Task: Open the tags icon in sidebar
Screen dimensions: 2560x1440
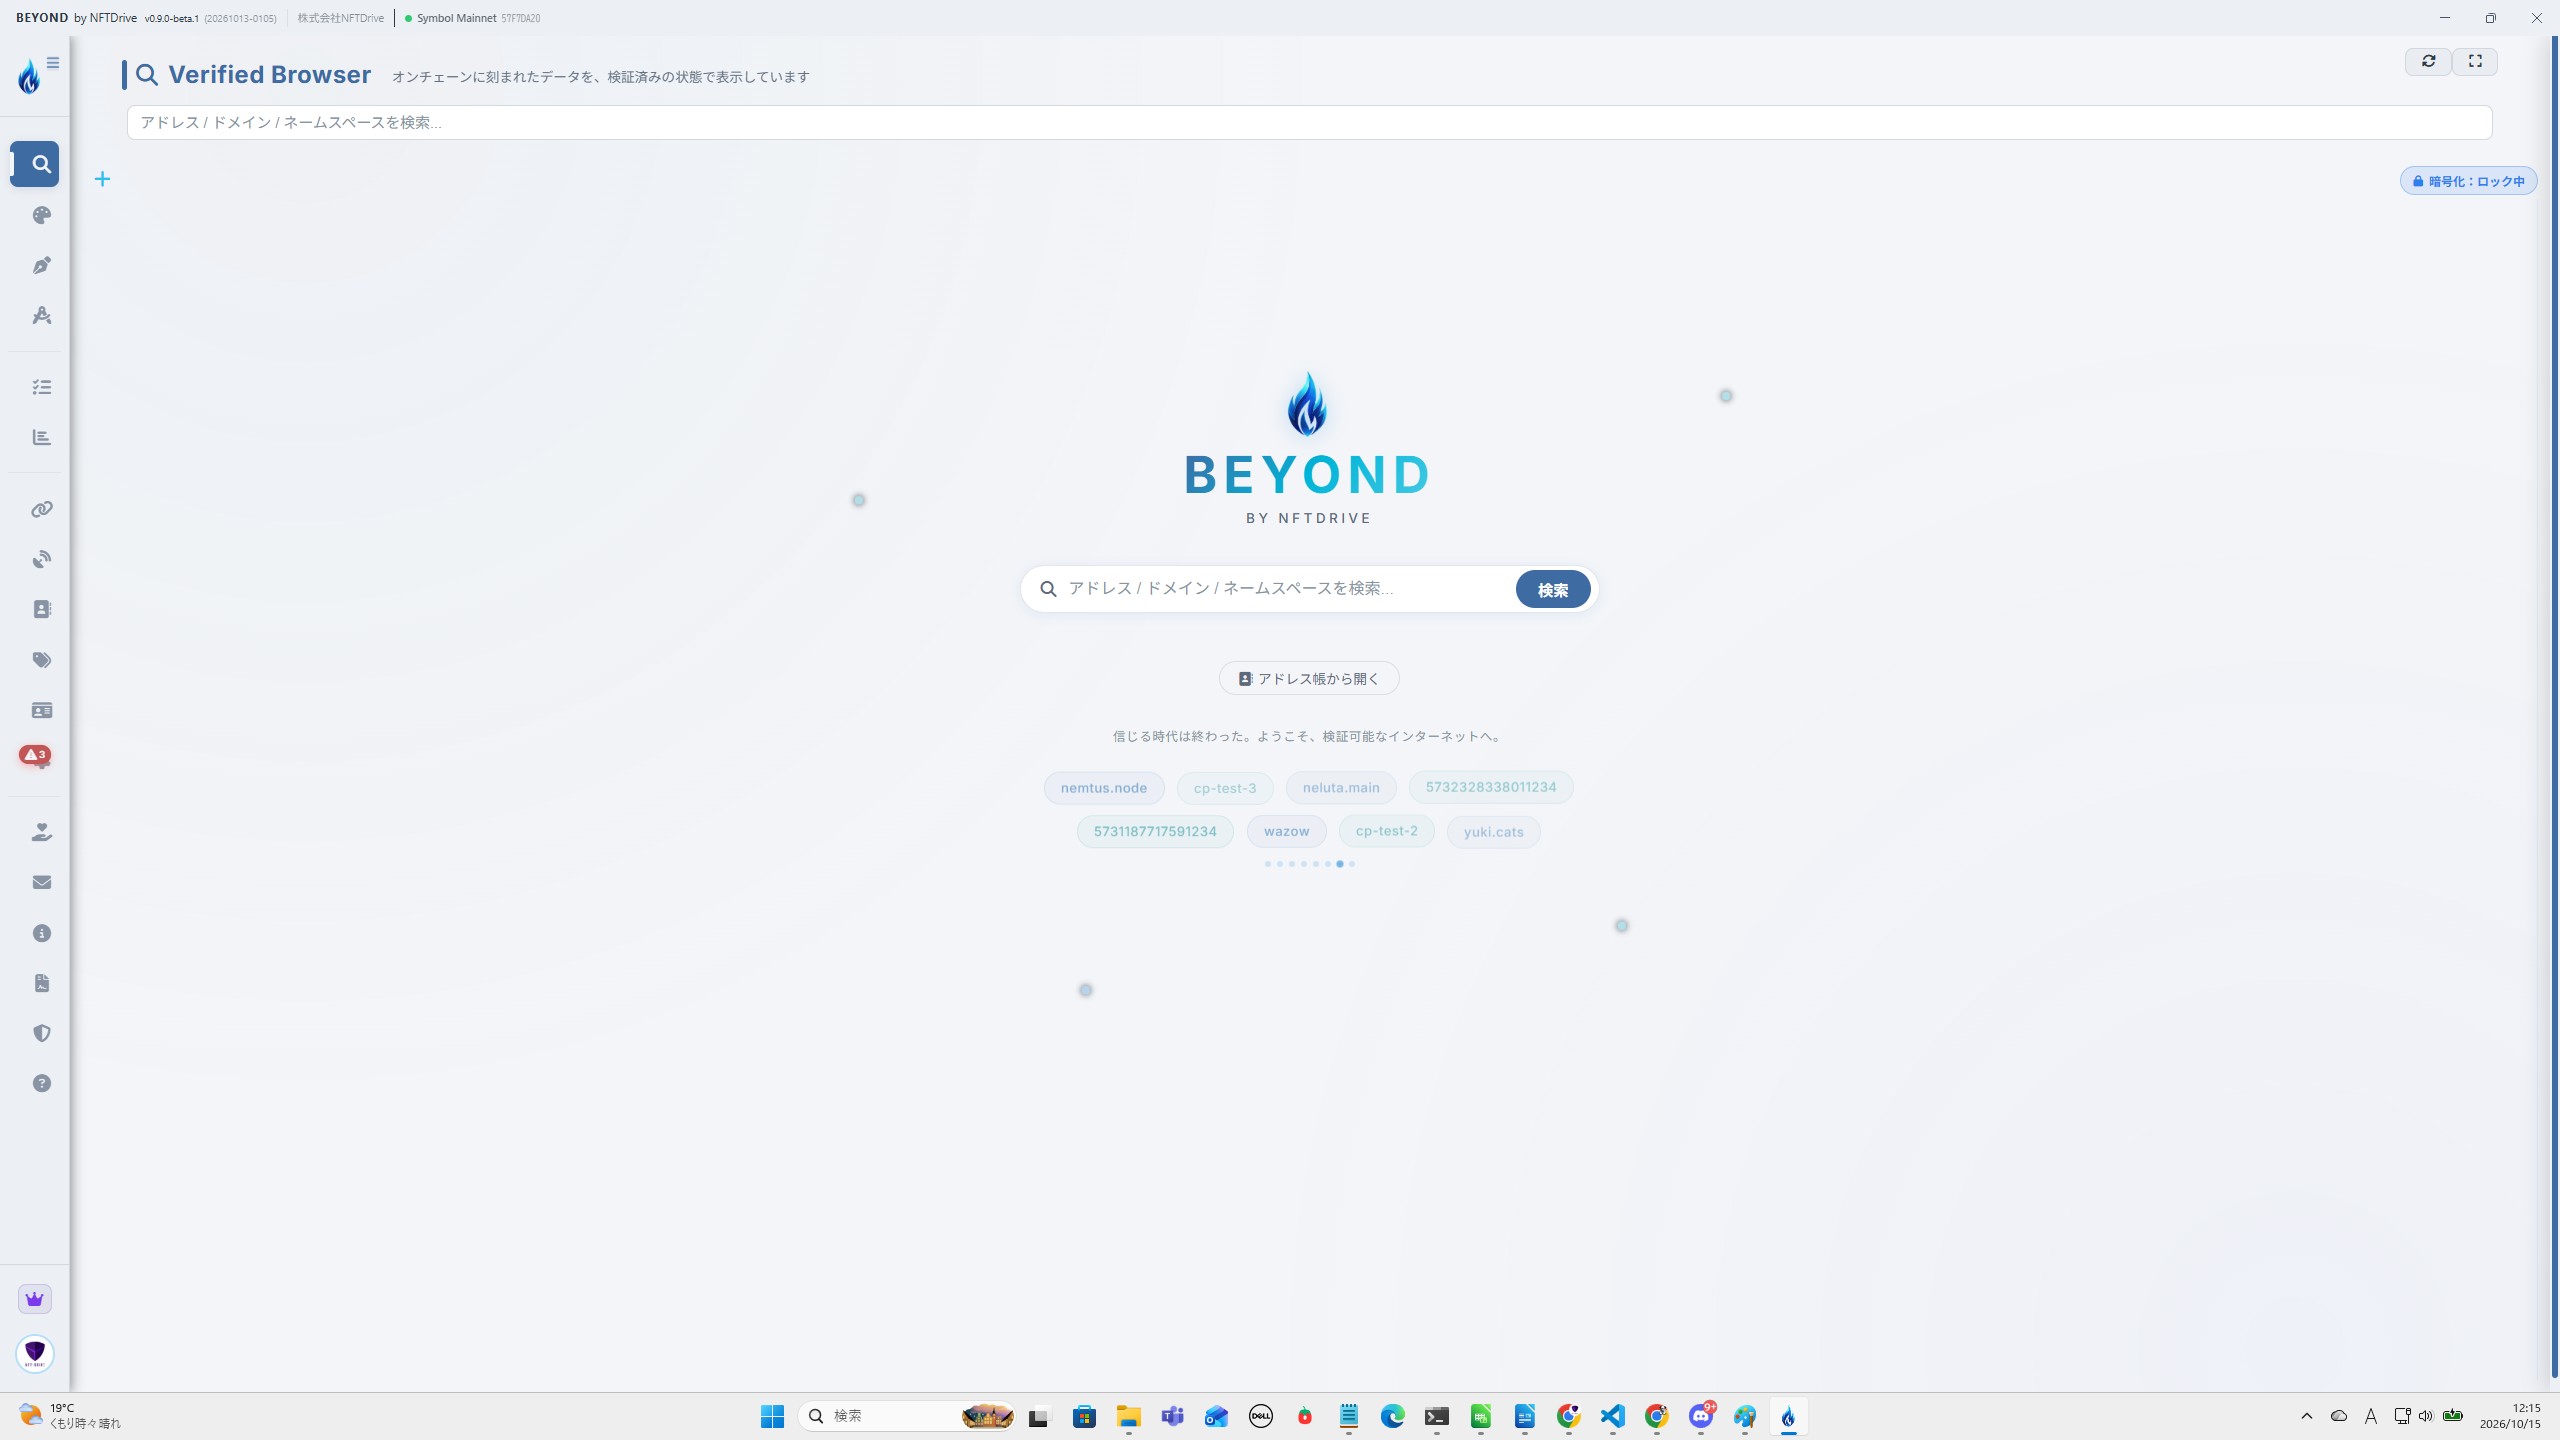Action: click(41, 660)
